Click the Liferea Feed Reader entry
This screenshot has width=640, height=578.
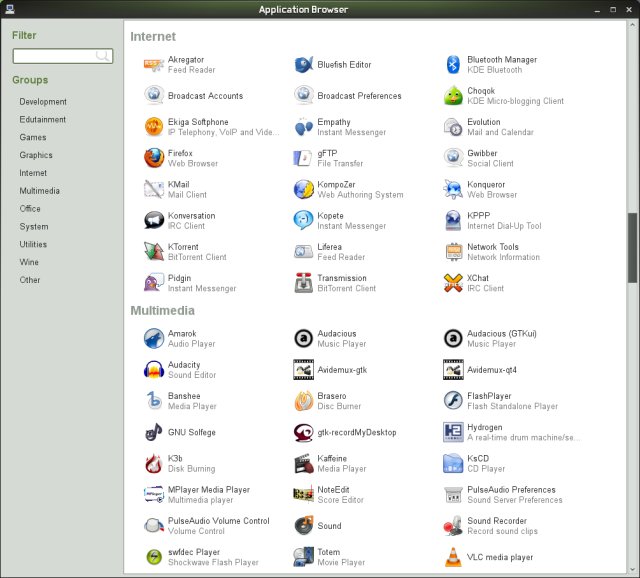click(330, 251)
